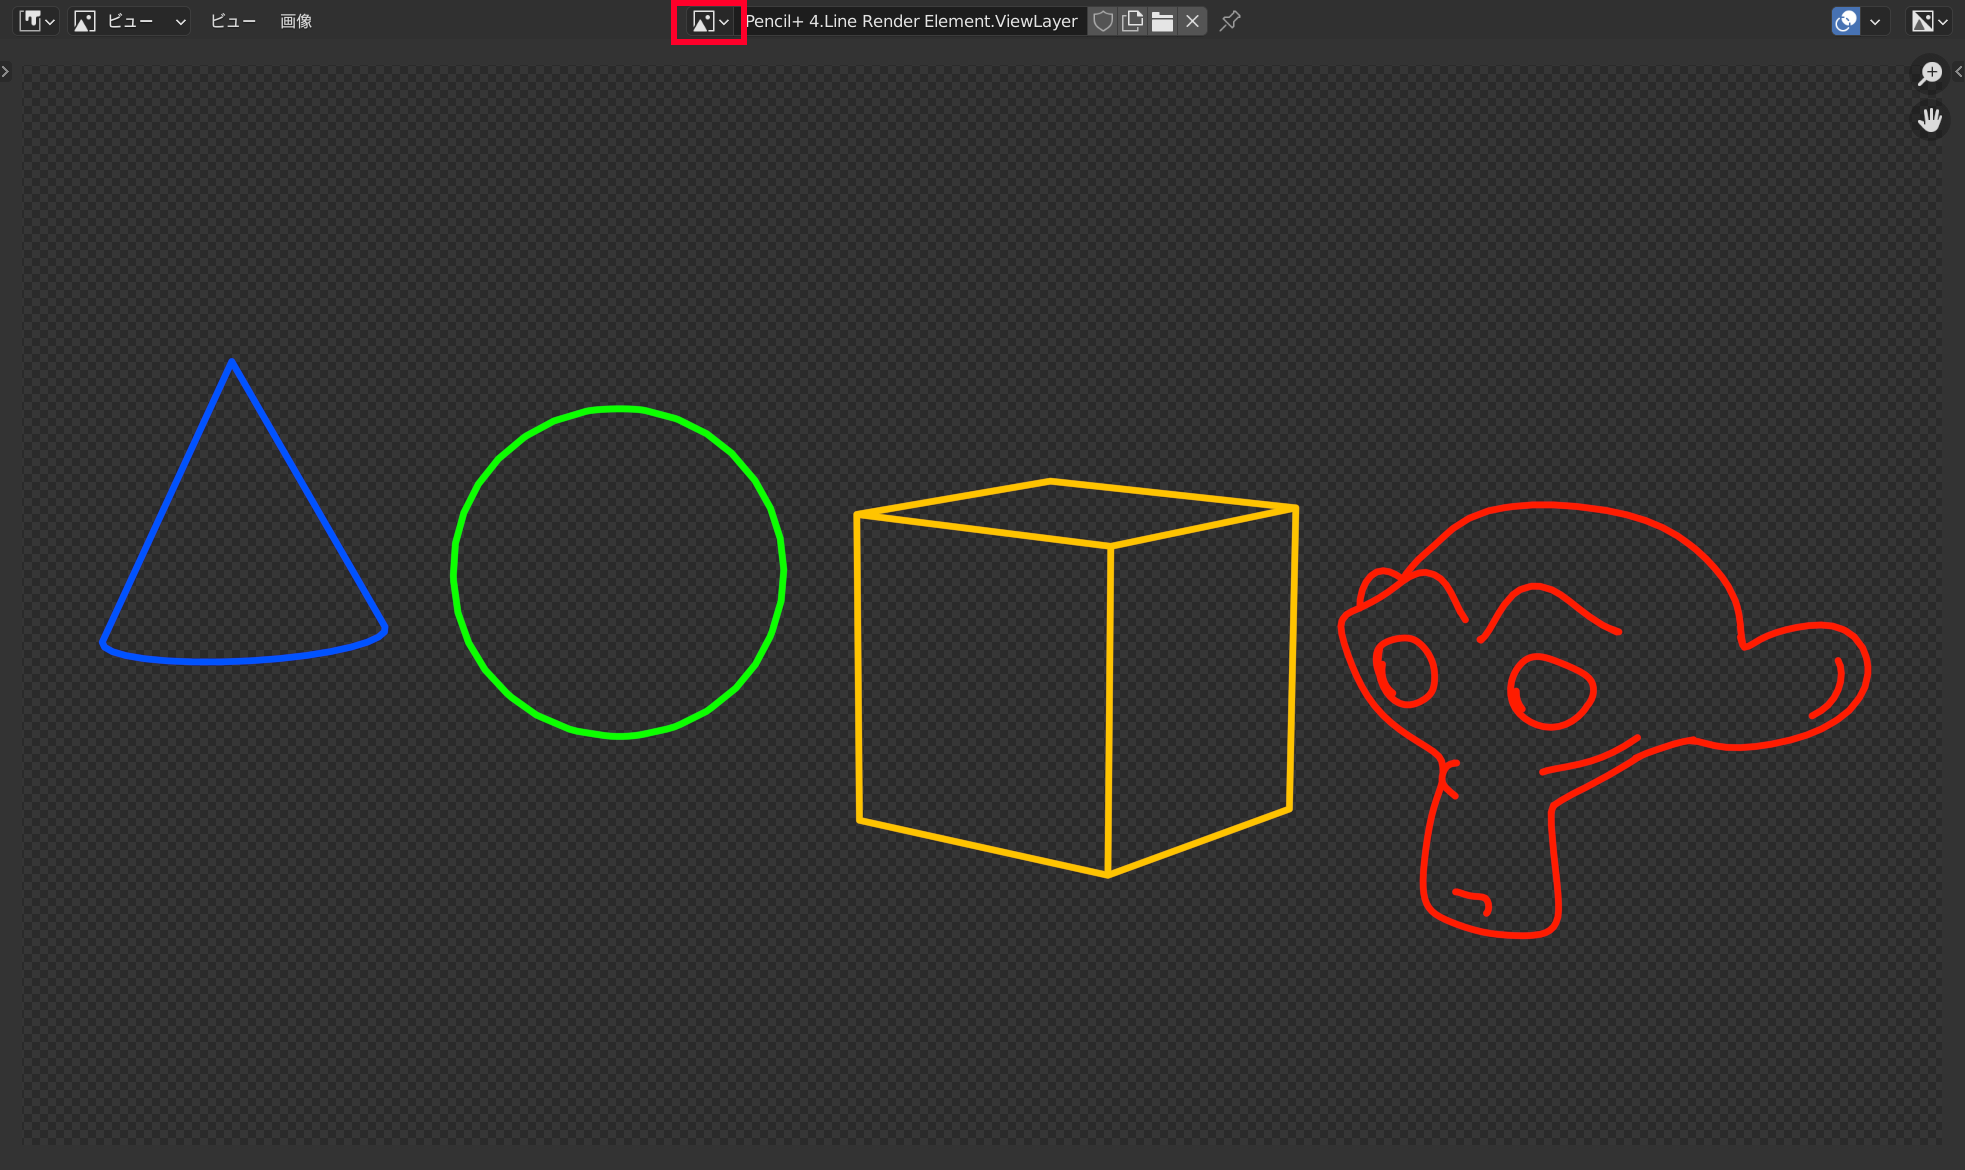The image size is (1965, 1170).
Task: Click the zoom magnifier gizmo
Action: pyautogui.click(x=1930, y=73)
